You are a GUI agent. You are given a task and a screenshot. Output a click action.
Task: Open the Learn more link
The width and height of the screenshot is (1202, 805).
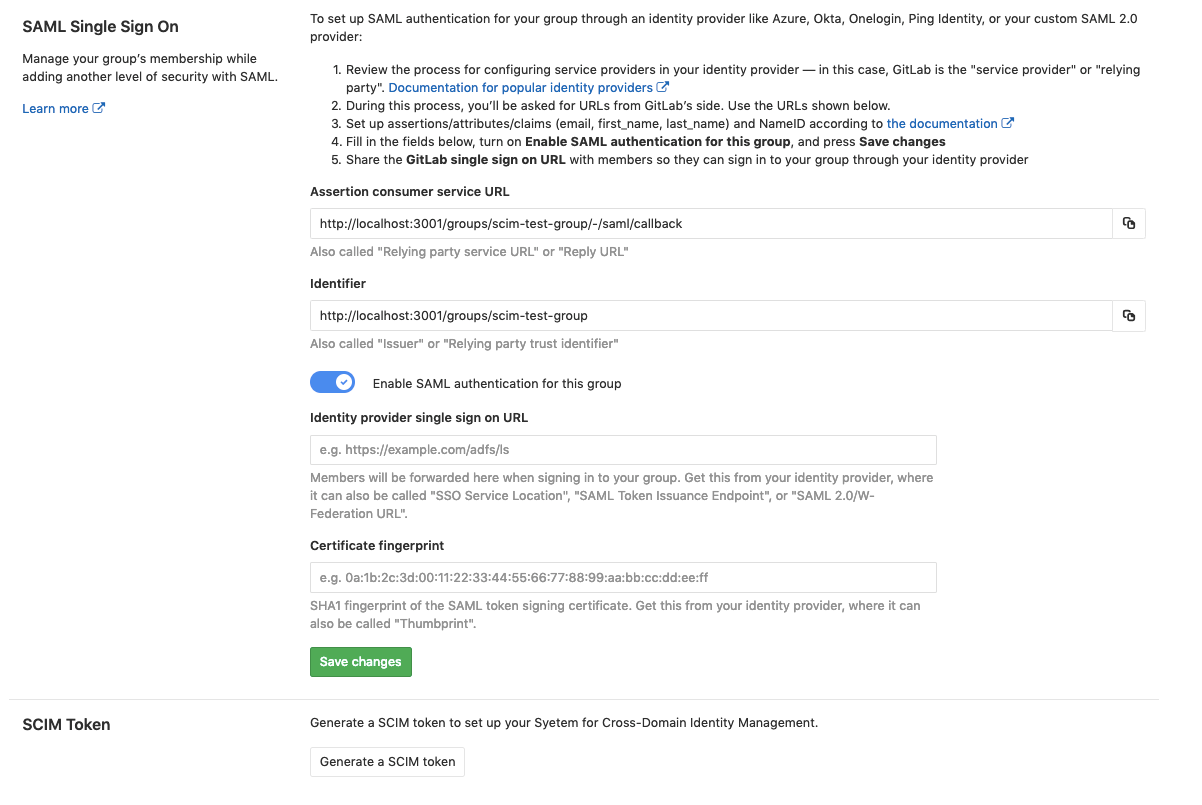click(55, 108)
